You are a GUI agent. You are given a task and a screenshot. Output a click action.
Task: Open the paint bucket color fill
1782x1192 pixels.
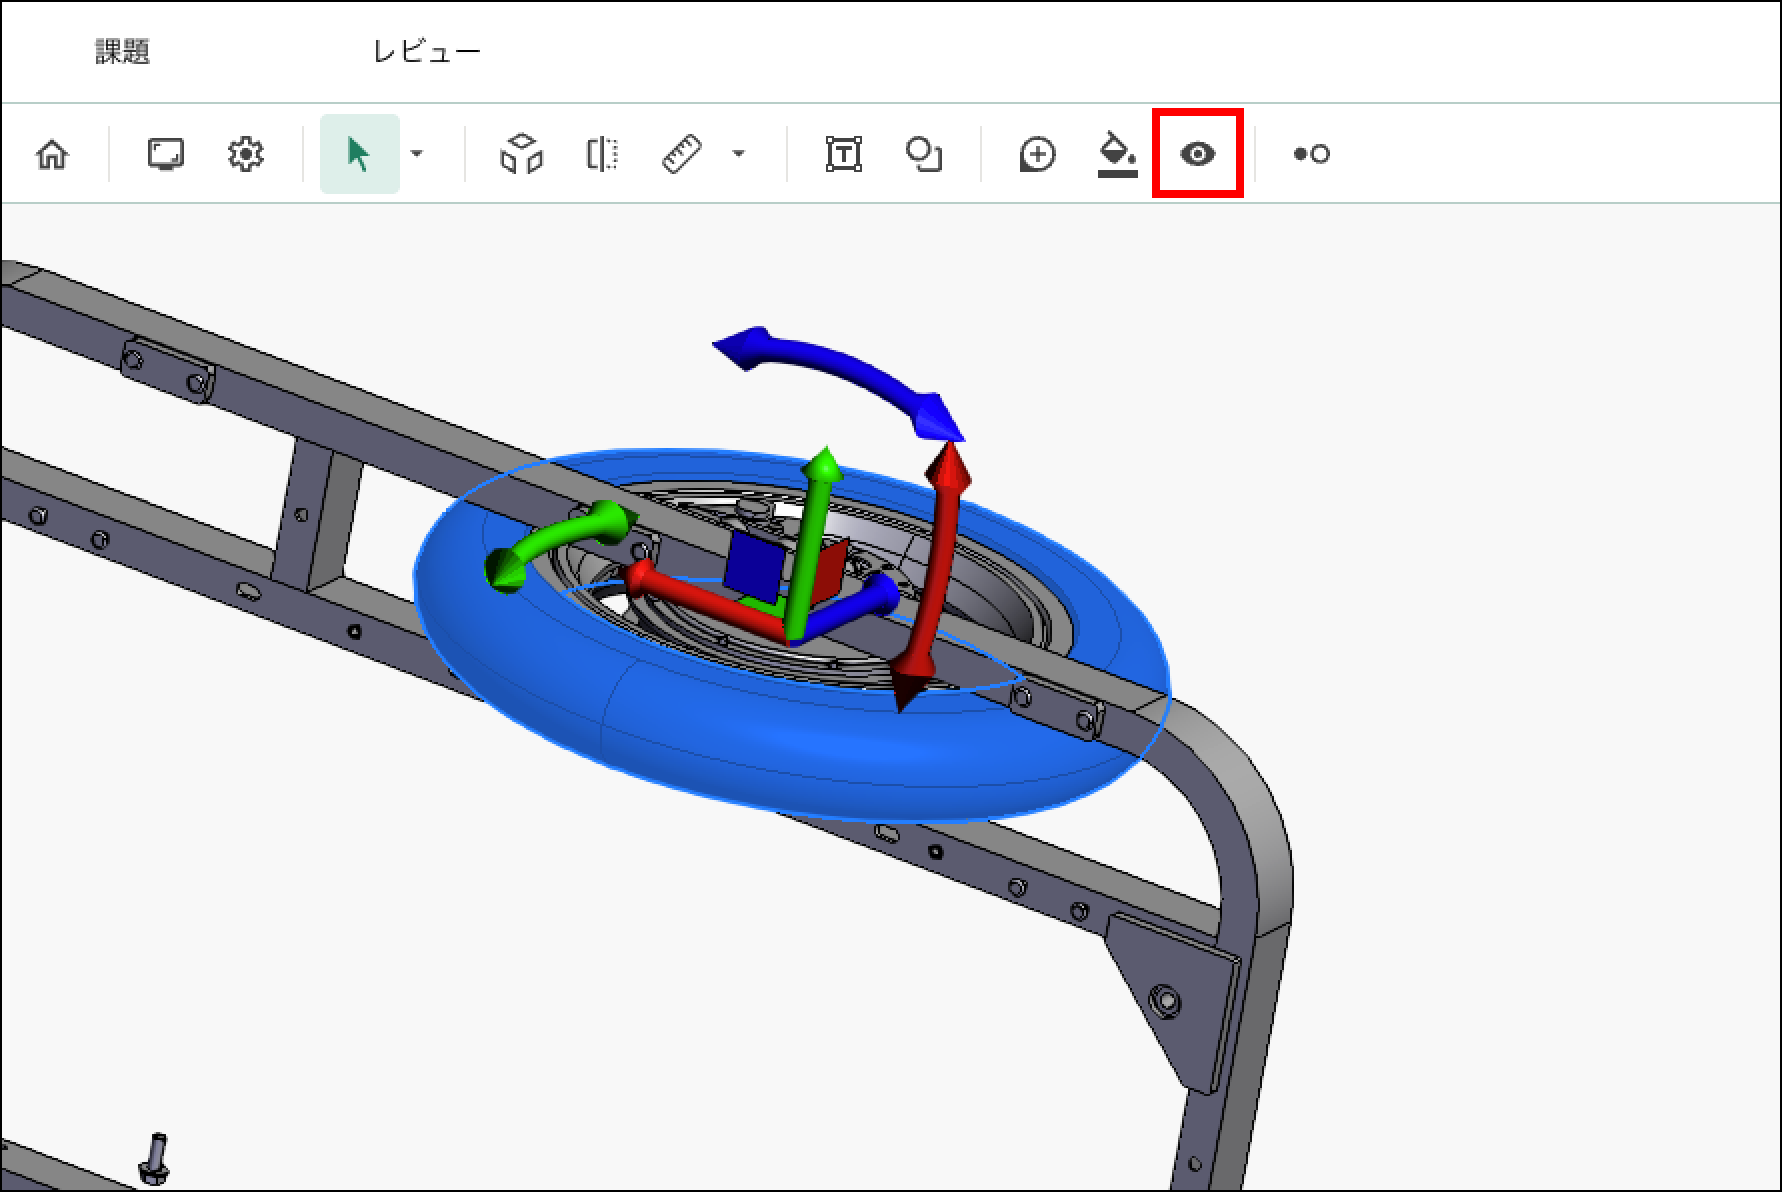click(1117, 154)
